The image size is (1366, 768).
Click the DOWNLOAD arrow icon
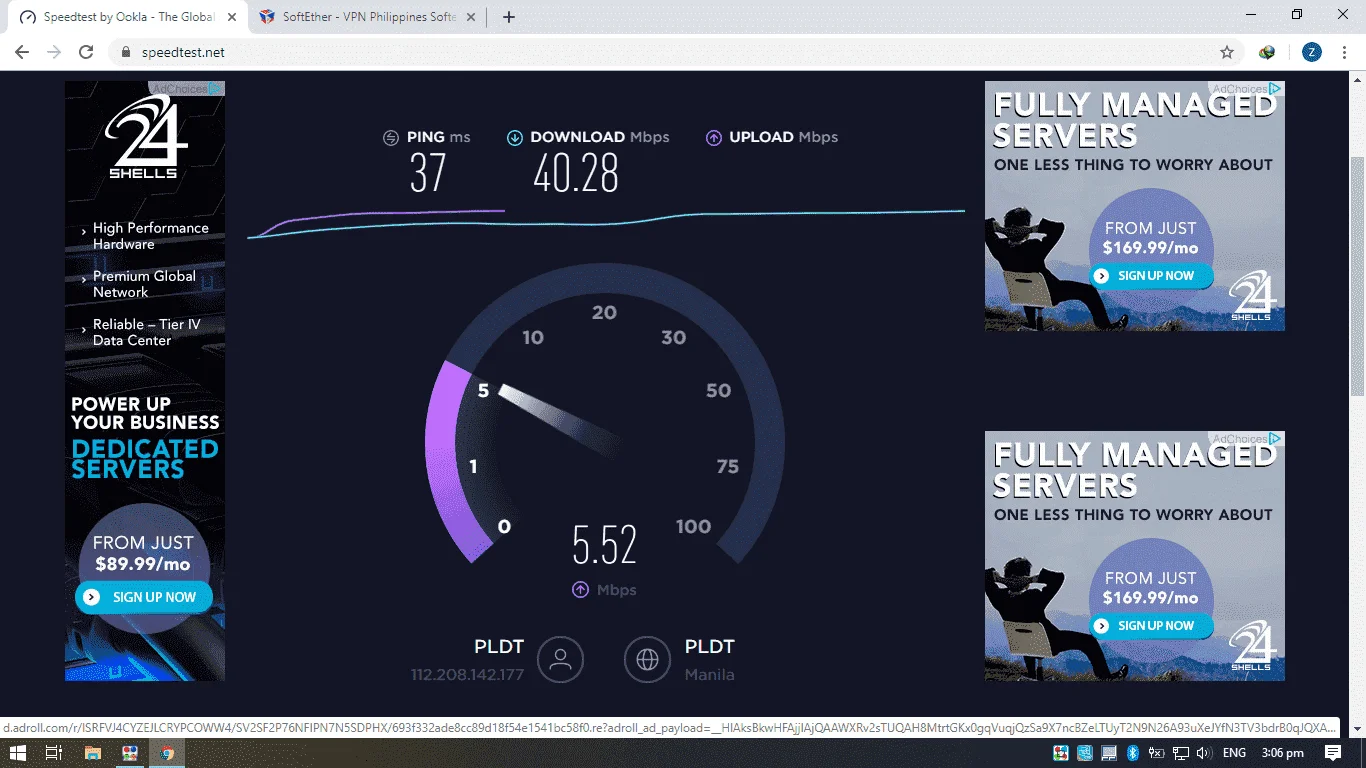[x=514, y=138]
